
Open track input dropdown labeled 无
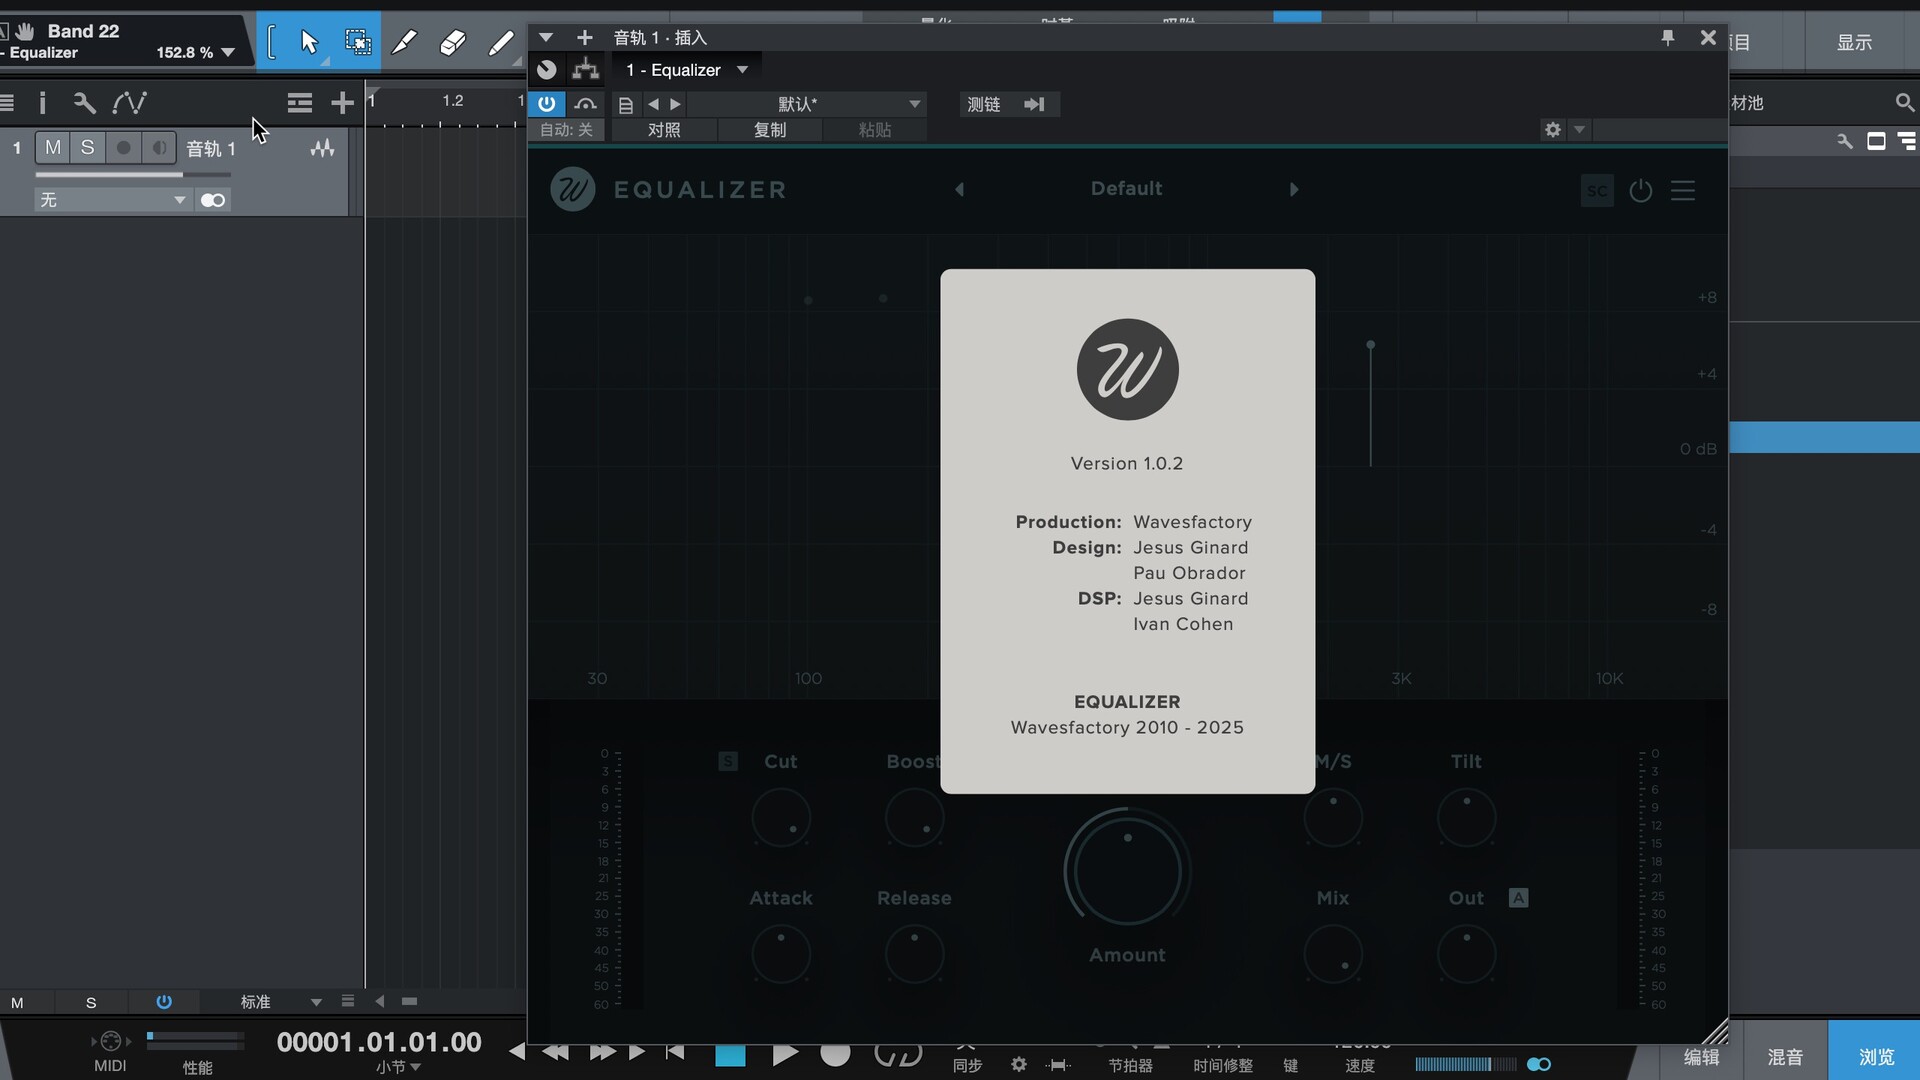[179, 200]
